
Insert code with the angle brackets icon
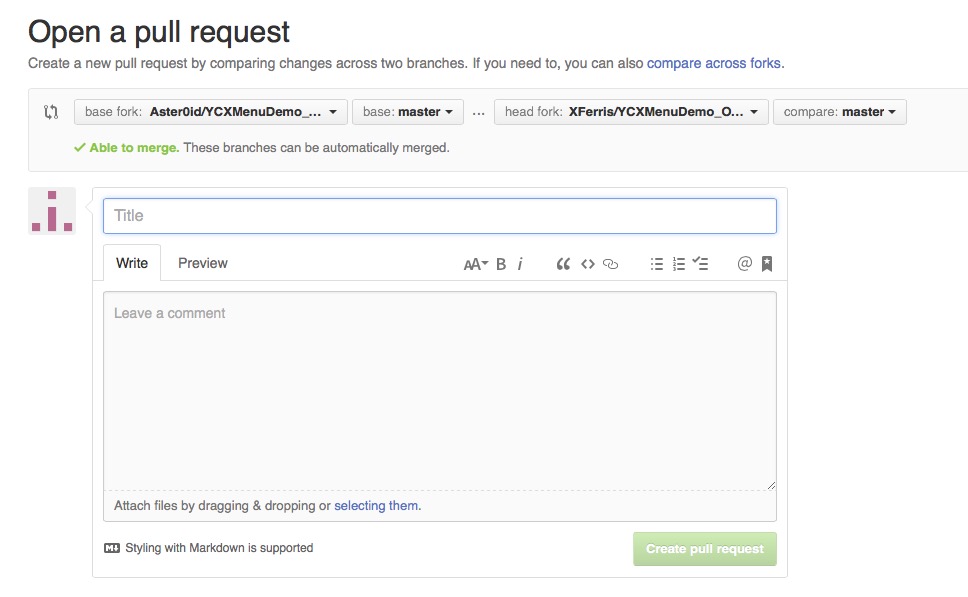pos(588,264)
